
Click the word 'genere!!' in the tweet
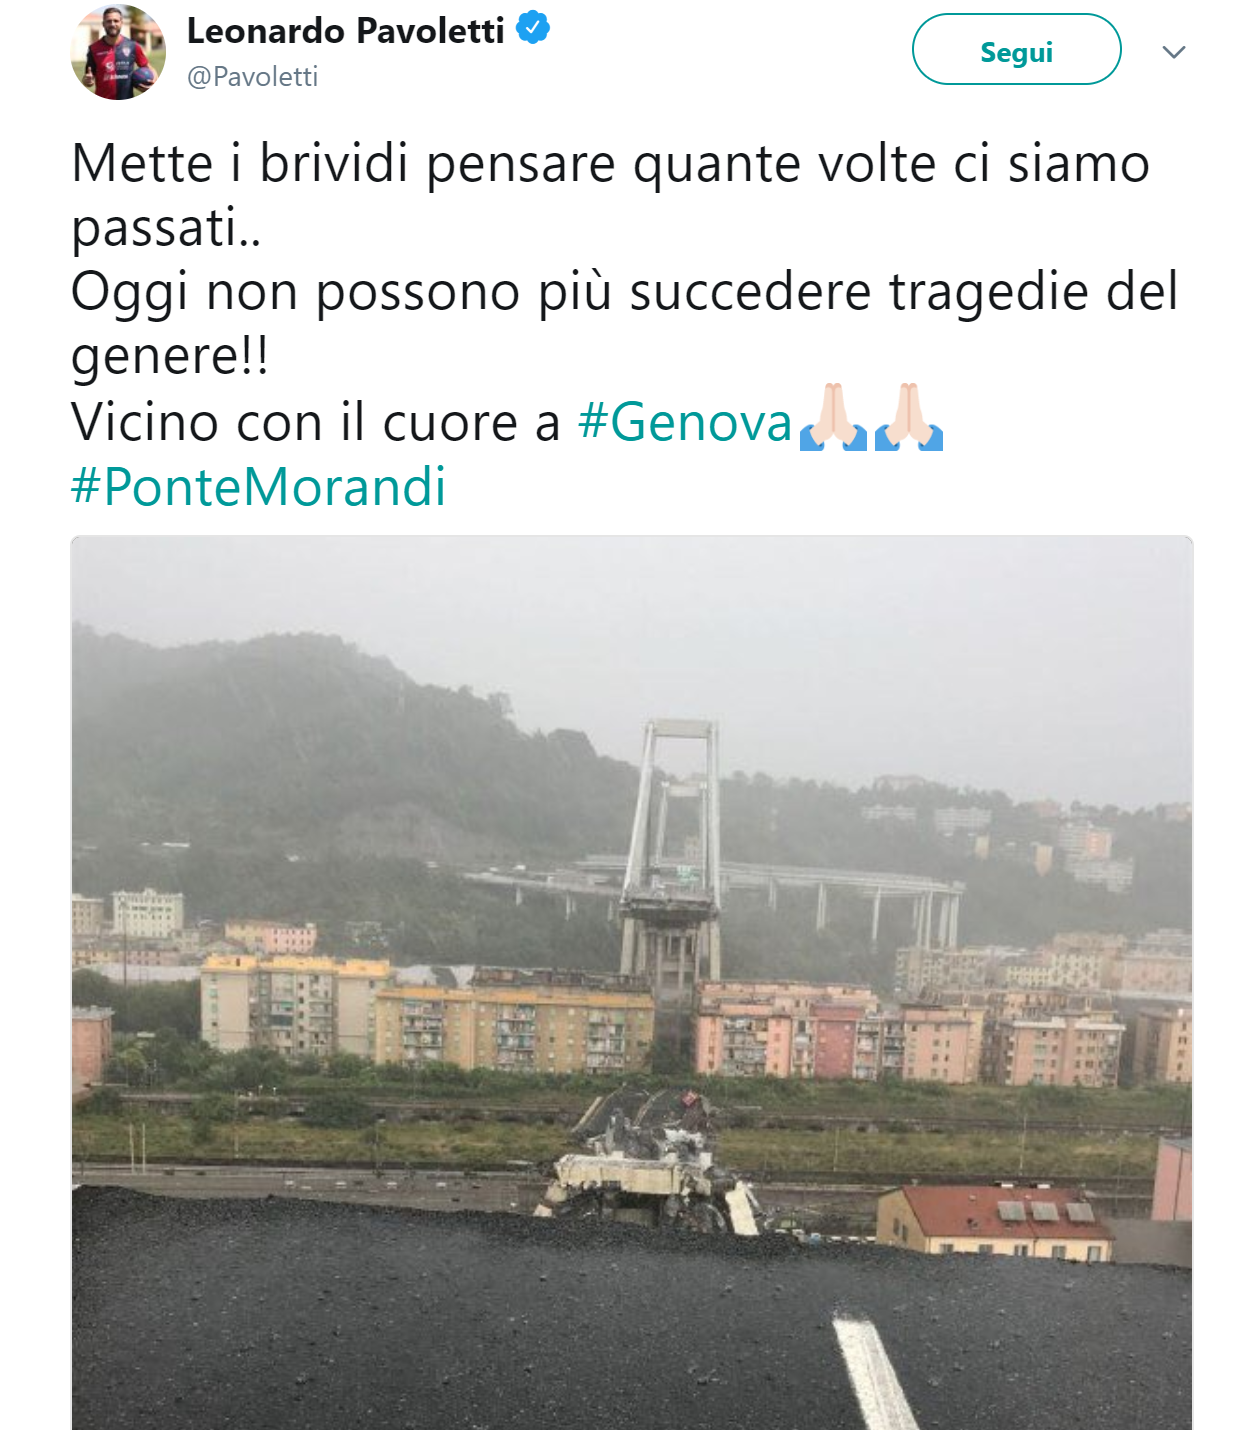170,357
